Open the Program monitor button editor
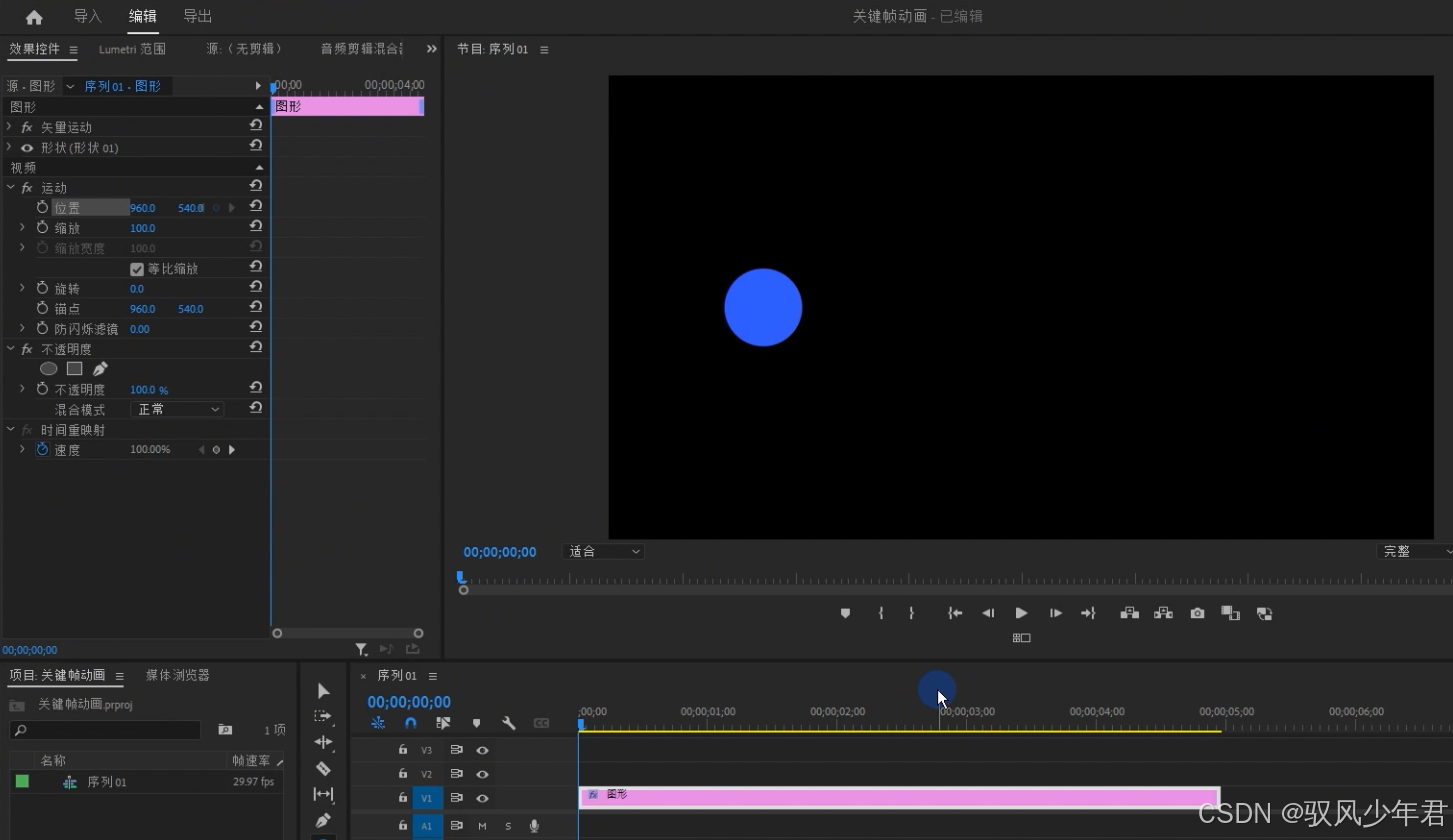The width and height of the screenshot is (1453, 840). (x=1021, y=637)
